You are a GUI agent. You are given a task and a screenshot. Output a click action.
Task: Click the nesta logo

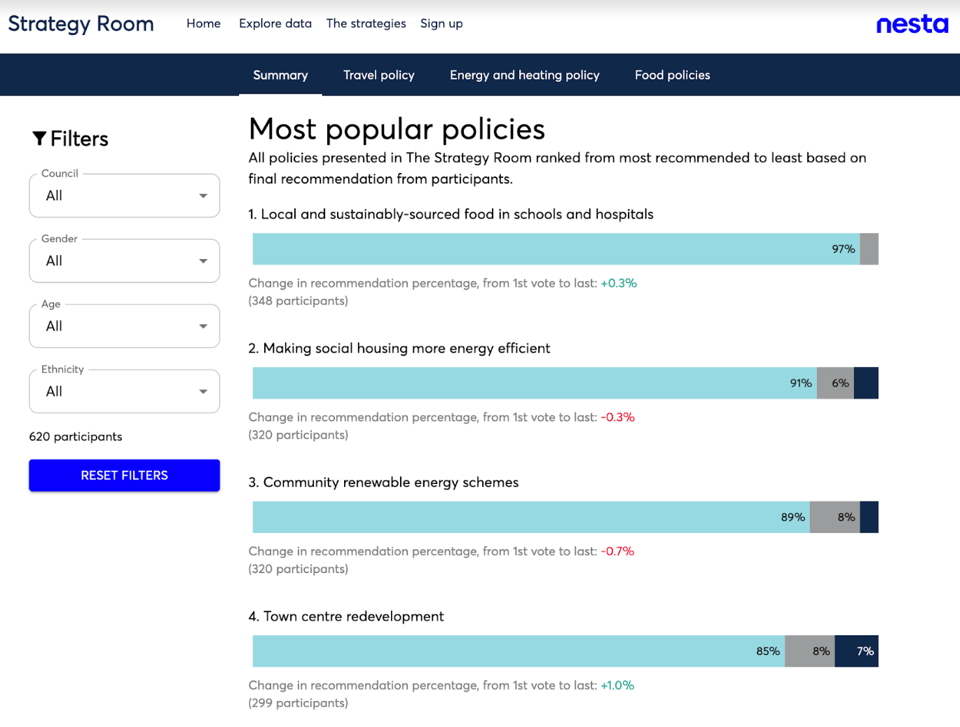[x=911, y=24]
